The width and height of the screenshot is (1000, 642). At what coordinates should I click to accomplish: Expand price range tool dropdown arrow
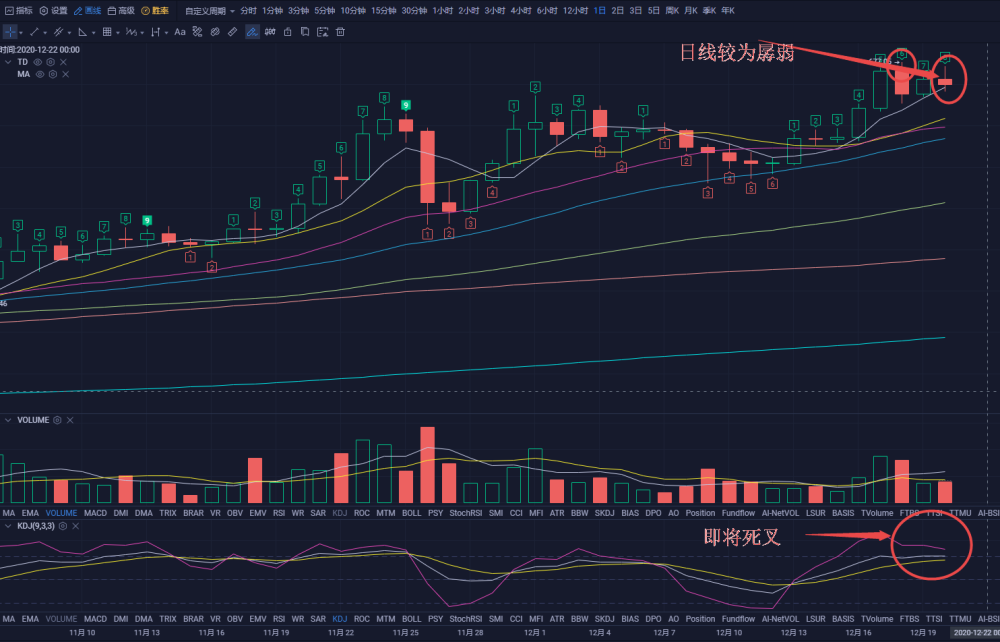point(166,33)
